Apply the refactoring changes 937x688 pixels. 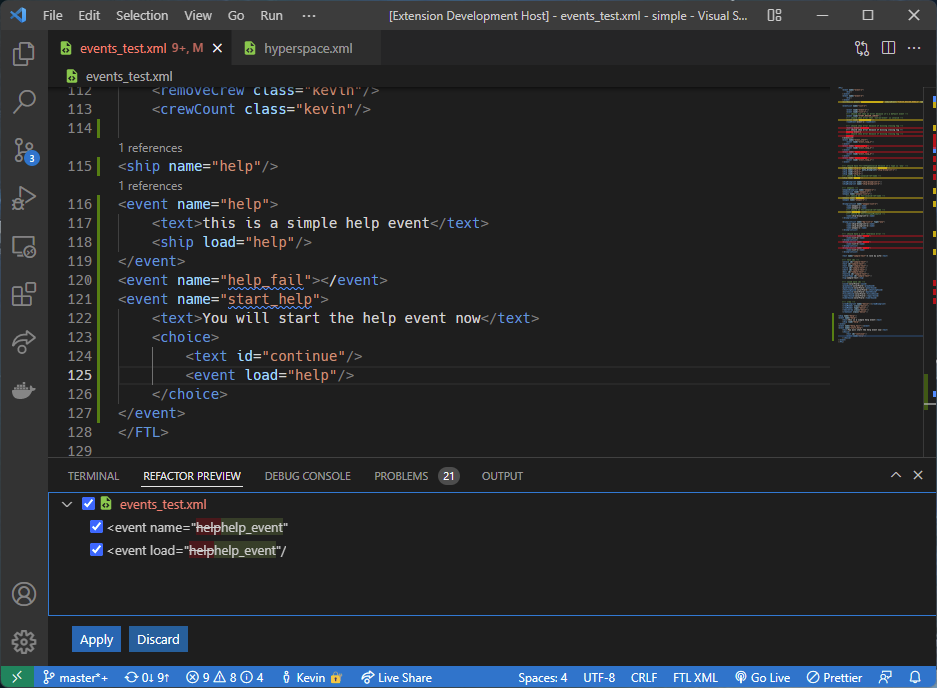96,640
